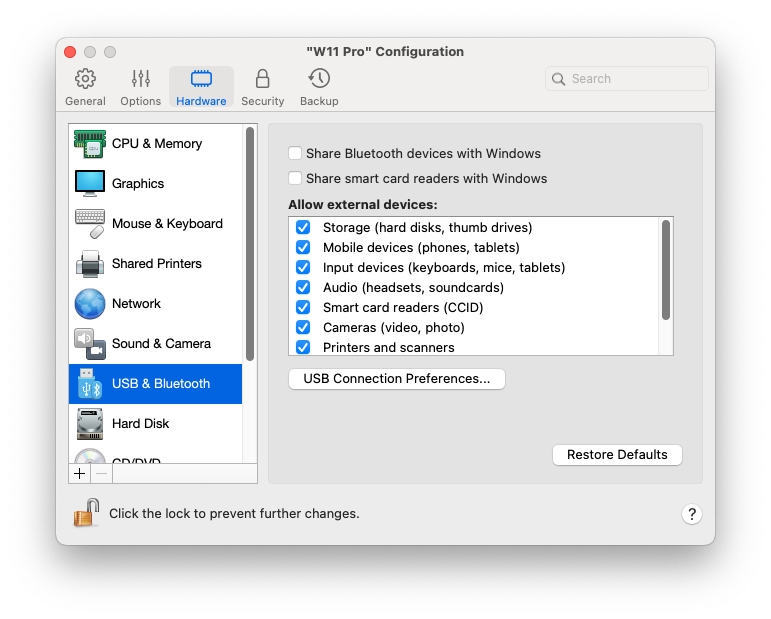
Task: Open Shared Printers via printer icon
Action: pos(90,264)
